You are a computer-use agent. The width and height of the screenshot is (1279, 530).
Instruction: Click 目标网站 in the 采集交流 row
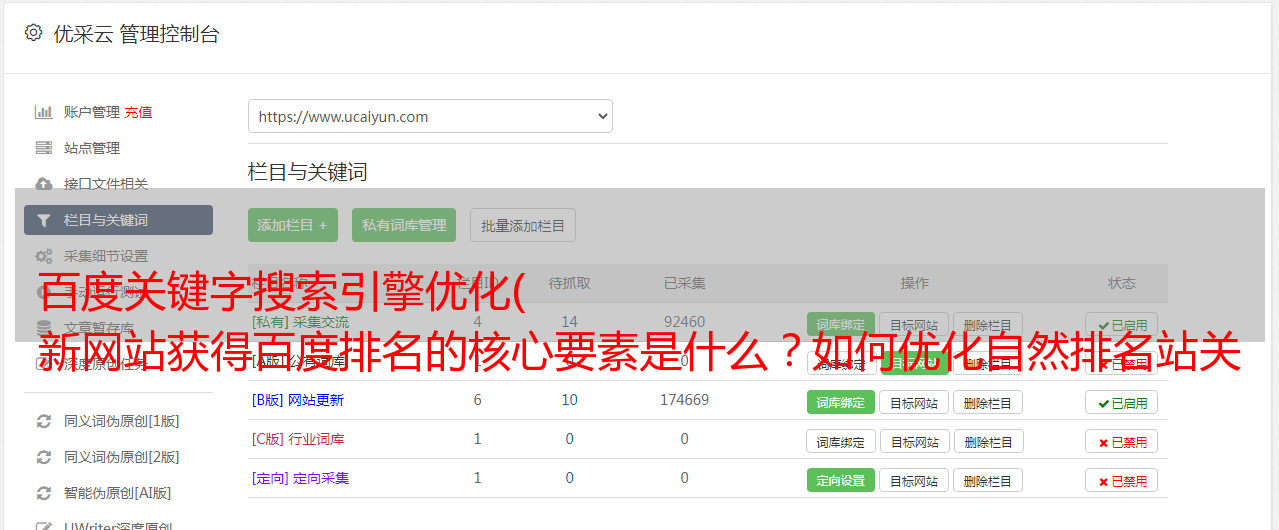pyautogui.click(x=914, y=325)
